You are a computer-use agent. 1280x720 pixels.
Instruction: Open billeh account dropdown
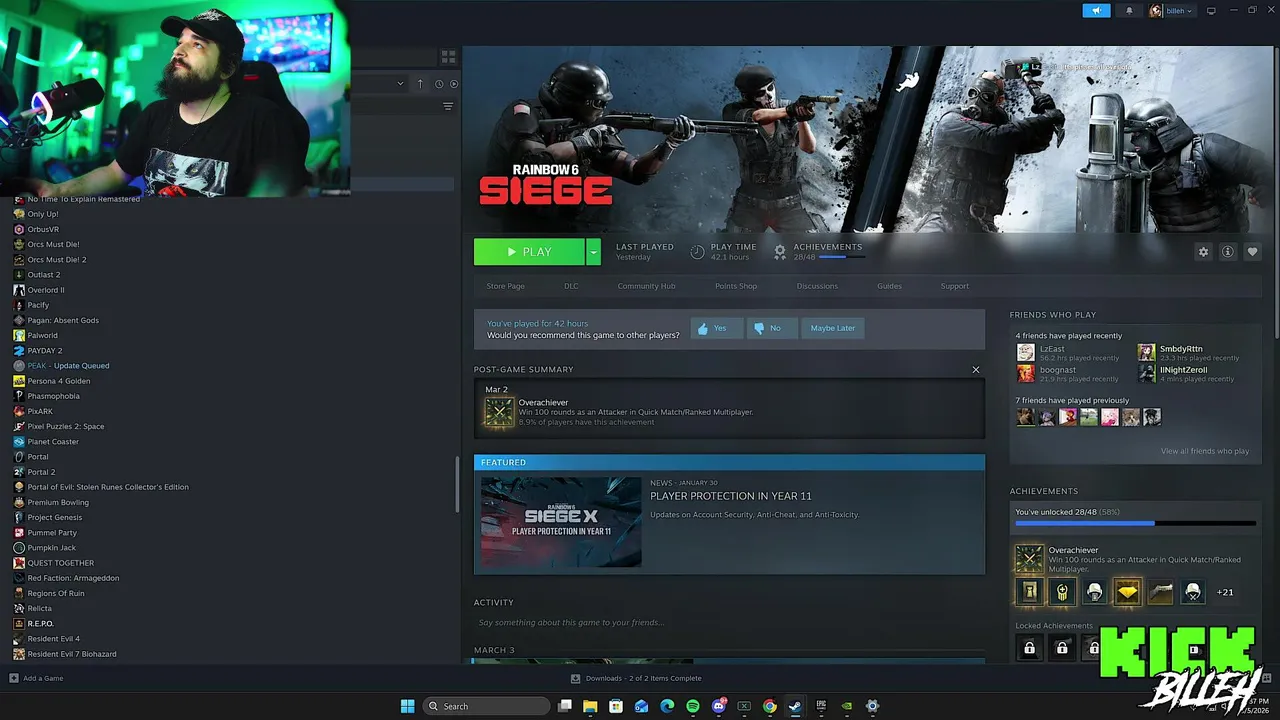click(1171, 11)
